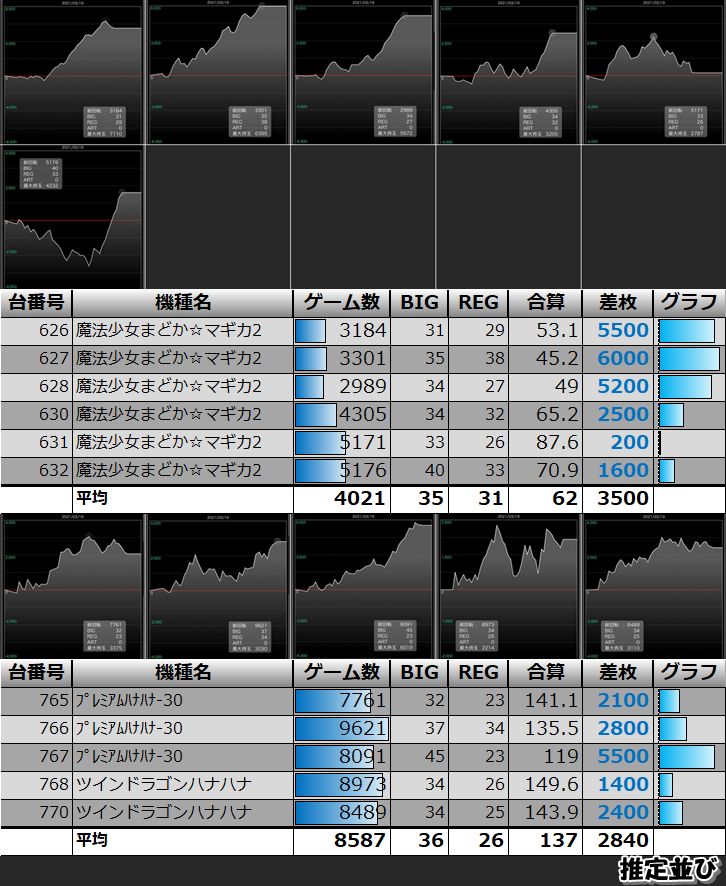The width and height of the screenshot is (726, 886).
Task: Click the 差枚 value 2800 for machine 766
Action: pos(623,728)
